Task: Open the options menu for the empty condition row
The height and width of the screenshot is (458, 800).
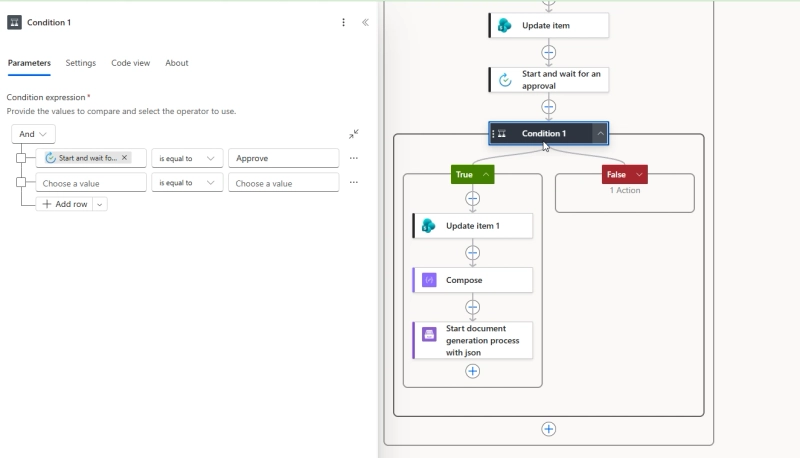Action: (x=354, y=183)
